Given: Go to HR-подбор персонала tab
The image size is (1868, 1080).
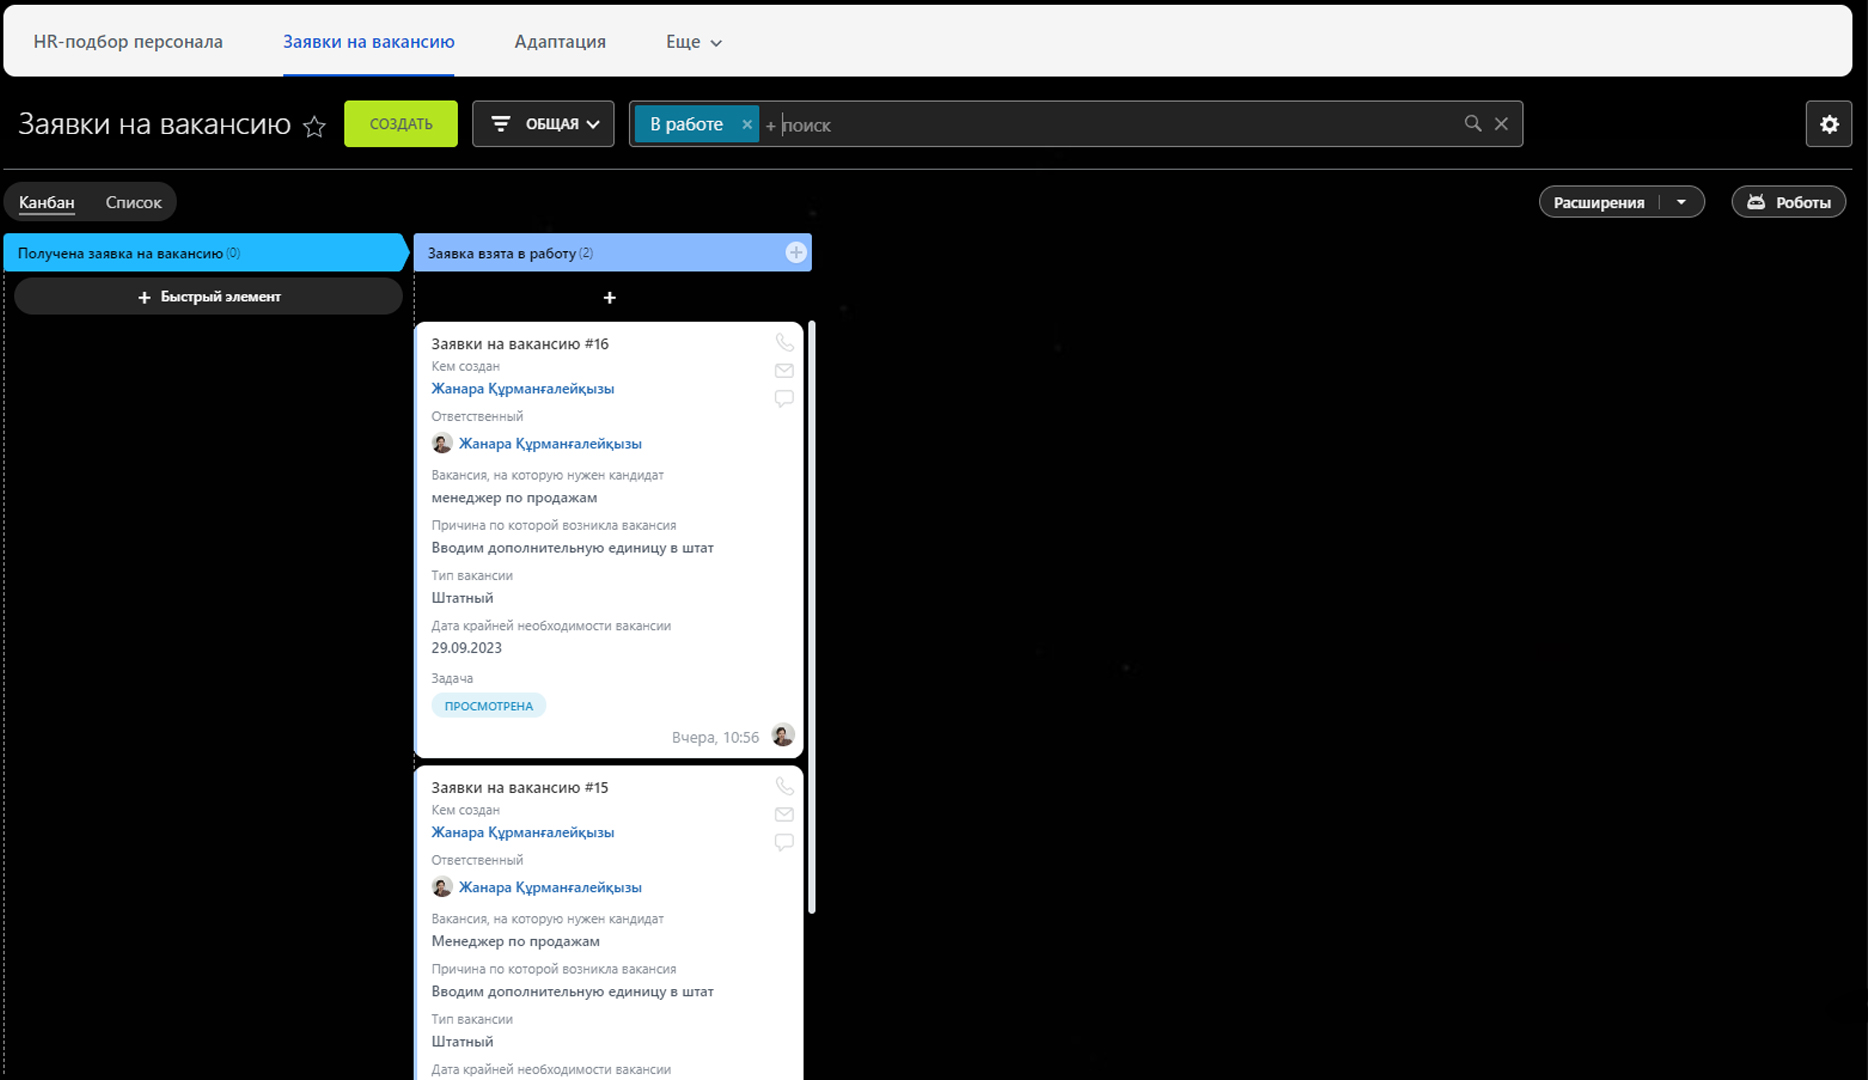Looking at the screenshot, I should pyautogui.click(x=128, y=42).
